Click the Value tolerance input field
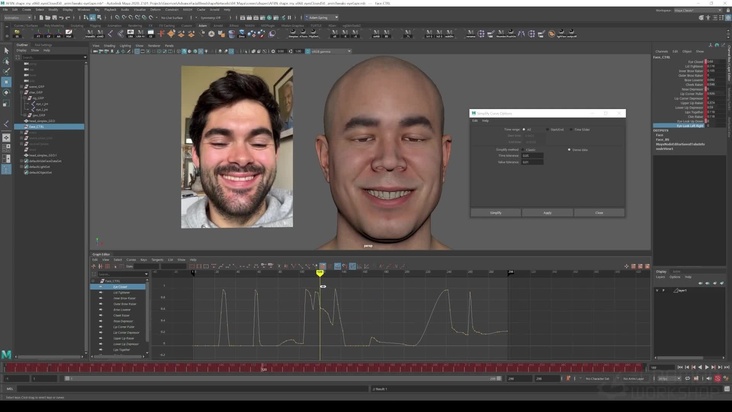 (532, 162)
